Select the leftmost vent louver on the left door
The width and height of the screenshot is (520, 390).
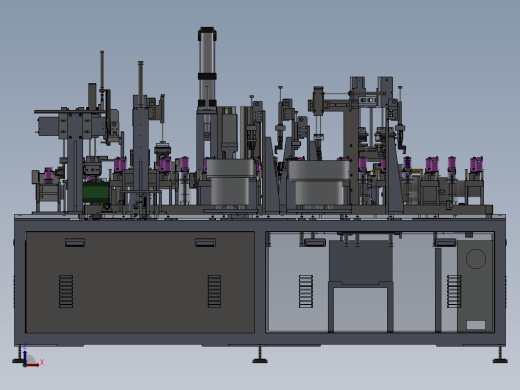point(66,291)
